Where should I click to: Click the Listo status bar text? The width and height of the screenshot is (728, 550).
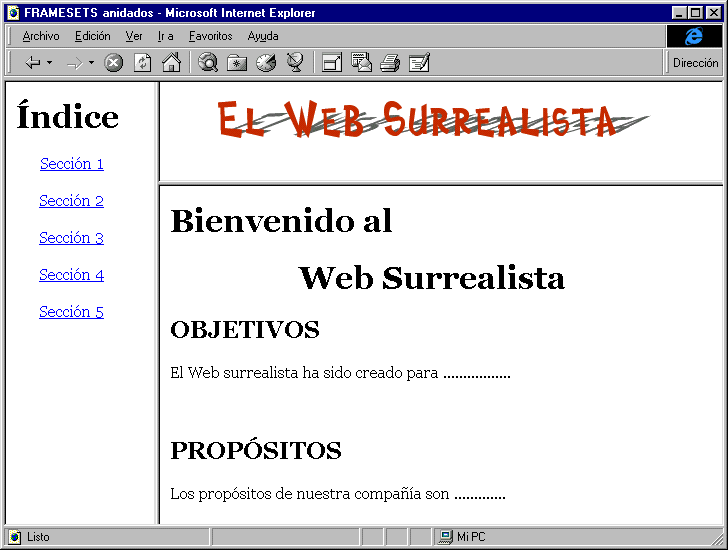38,537
